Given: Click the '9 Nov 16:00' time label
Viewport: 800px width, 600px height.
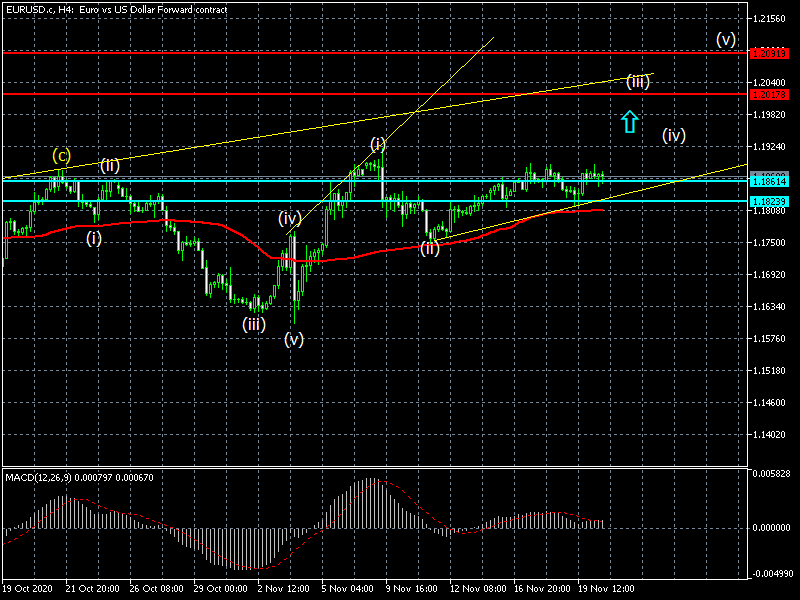Looking at the screenshot, I should pyautogui.click(x=412, y=588).
